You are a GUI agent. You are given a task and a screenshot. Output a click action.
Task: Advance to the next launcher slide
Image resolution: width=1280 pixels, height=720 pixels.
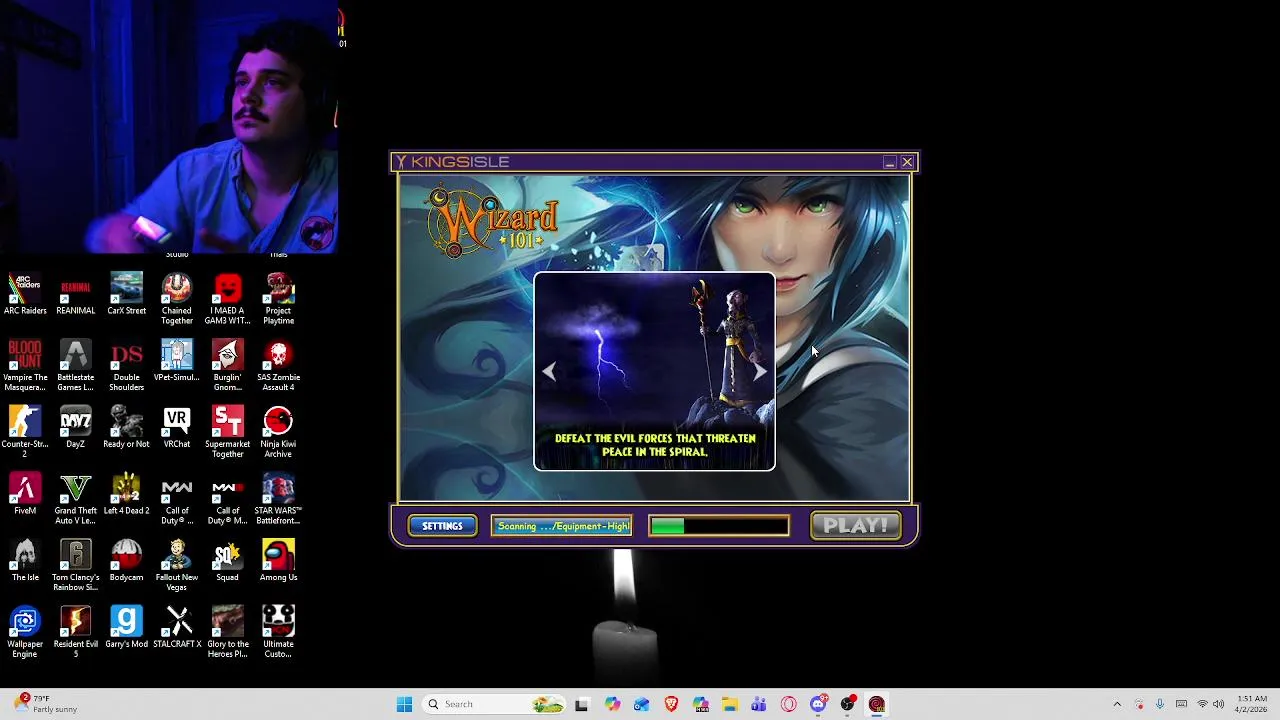click(760, 371)
